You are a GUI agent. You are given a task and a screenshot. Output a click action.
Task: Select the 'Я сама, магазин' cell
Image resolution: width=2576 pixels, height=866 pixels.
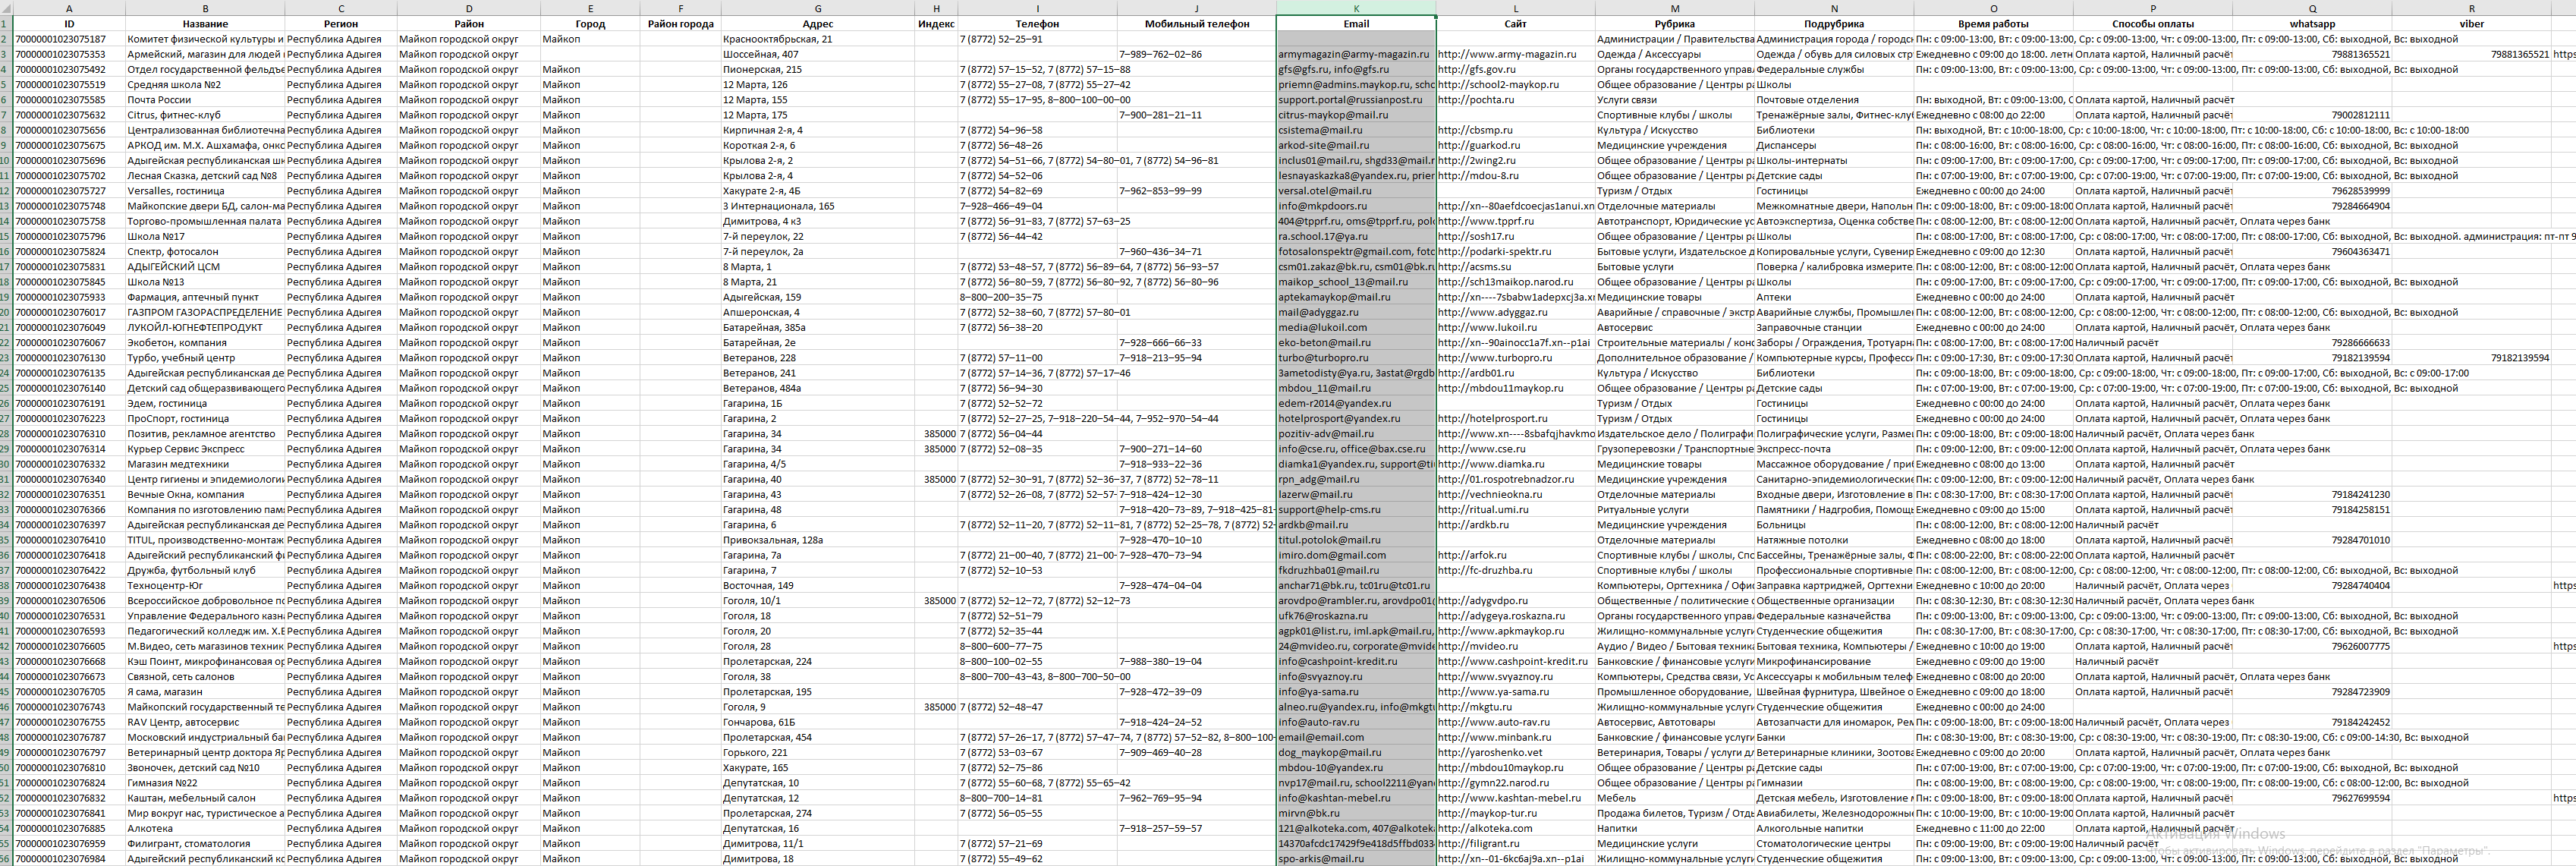point(205,692)
